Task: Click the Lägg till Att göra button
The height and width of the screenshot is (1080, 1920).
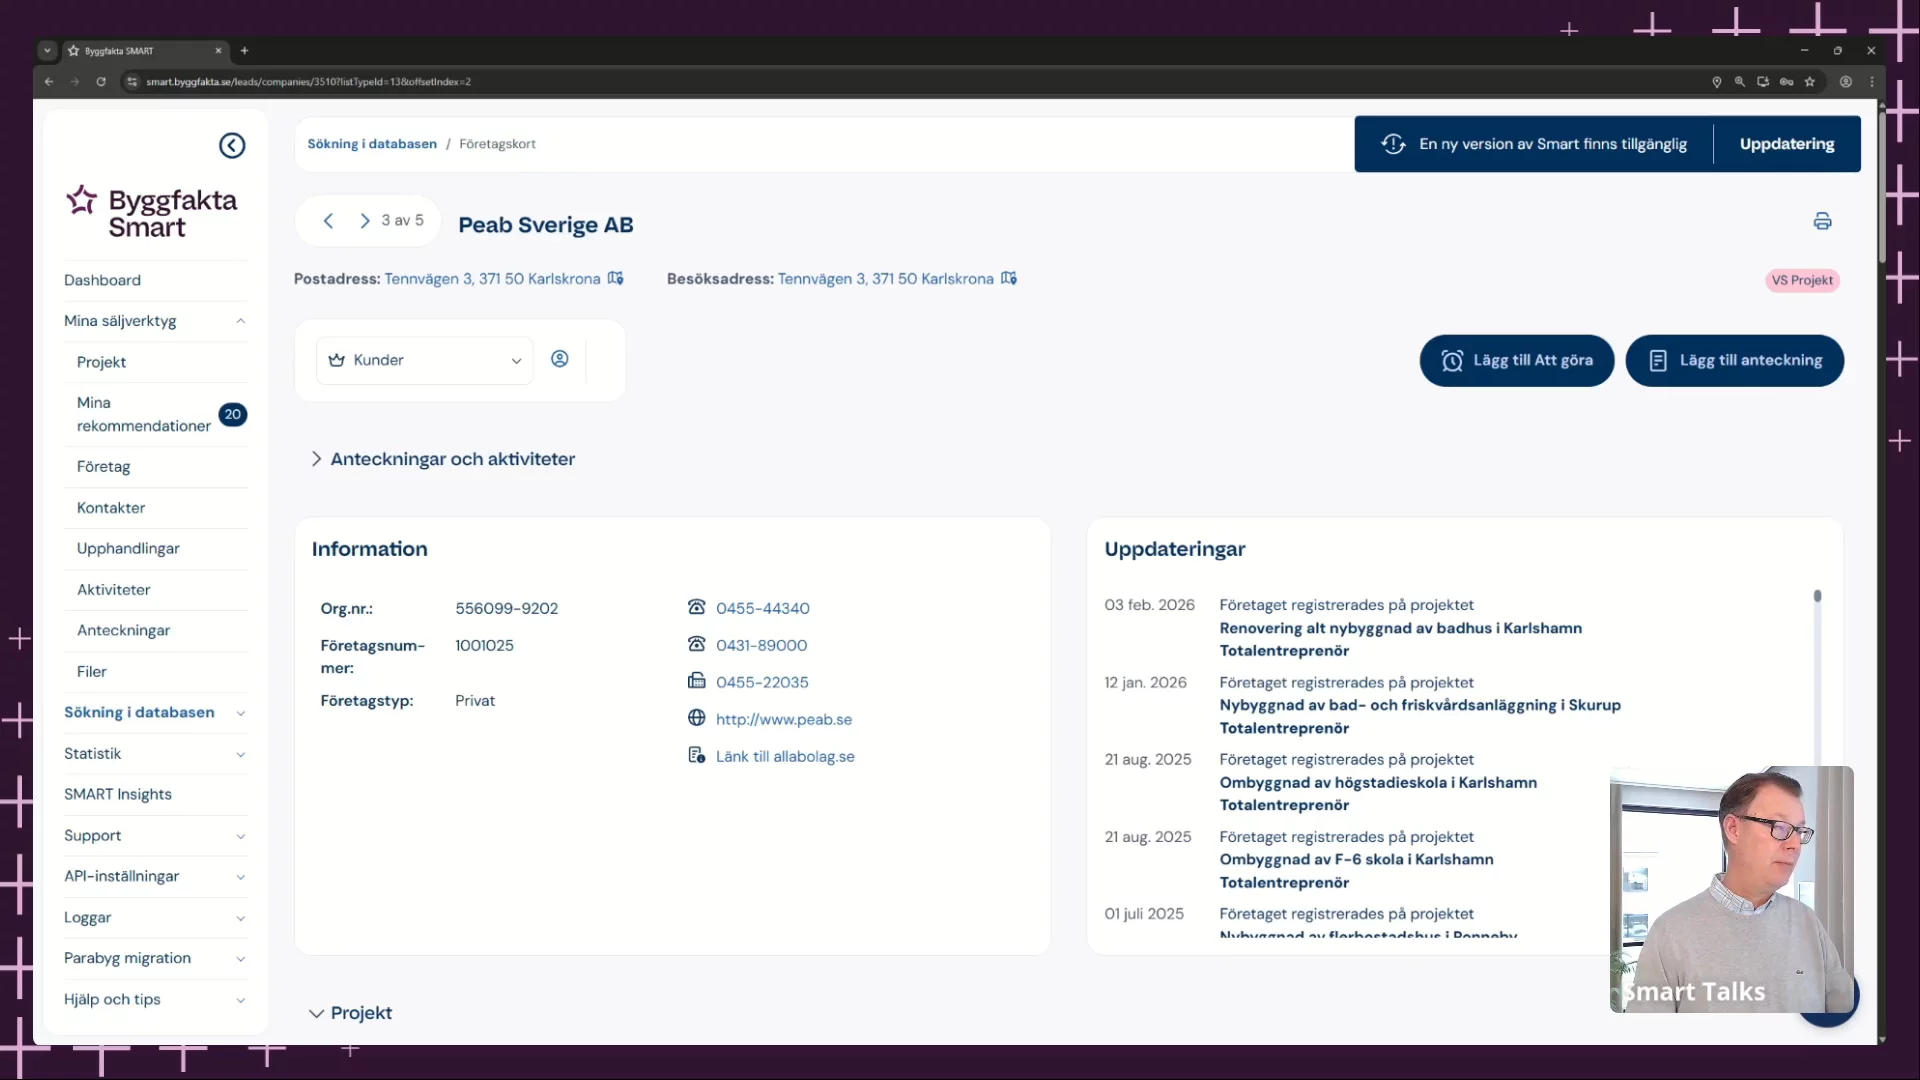Action: [x=1516, y=360]
